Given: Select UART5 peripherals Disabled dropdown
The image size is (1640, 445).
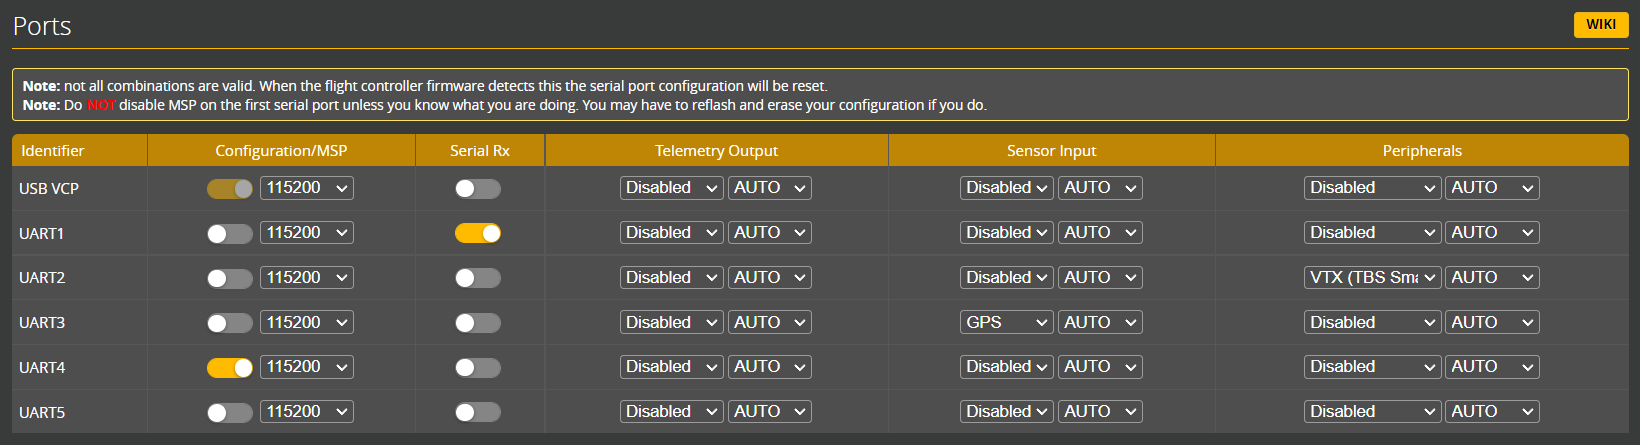Looking at the screenshot, I should [1372, 412].
